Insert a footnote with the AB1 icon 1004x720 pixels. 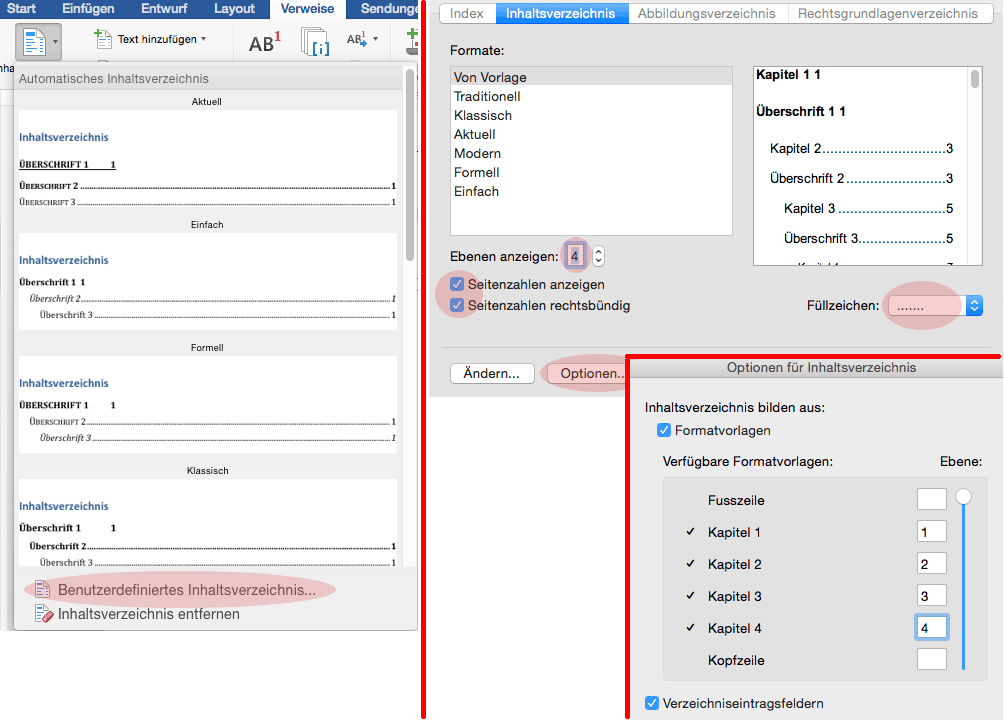264,43
